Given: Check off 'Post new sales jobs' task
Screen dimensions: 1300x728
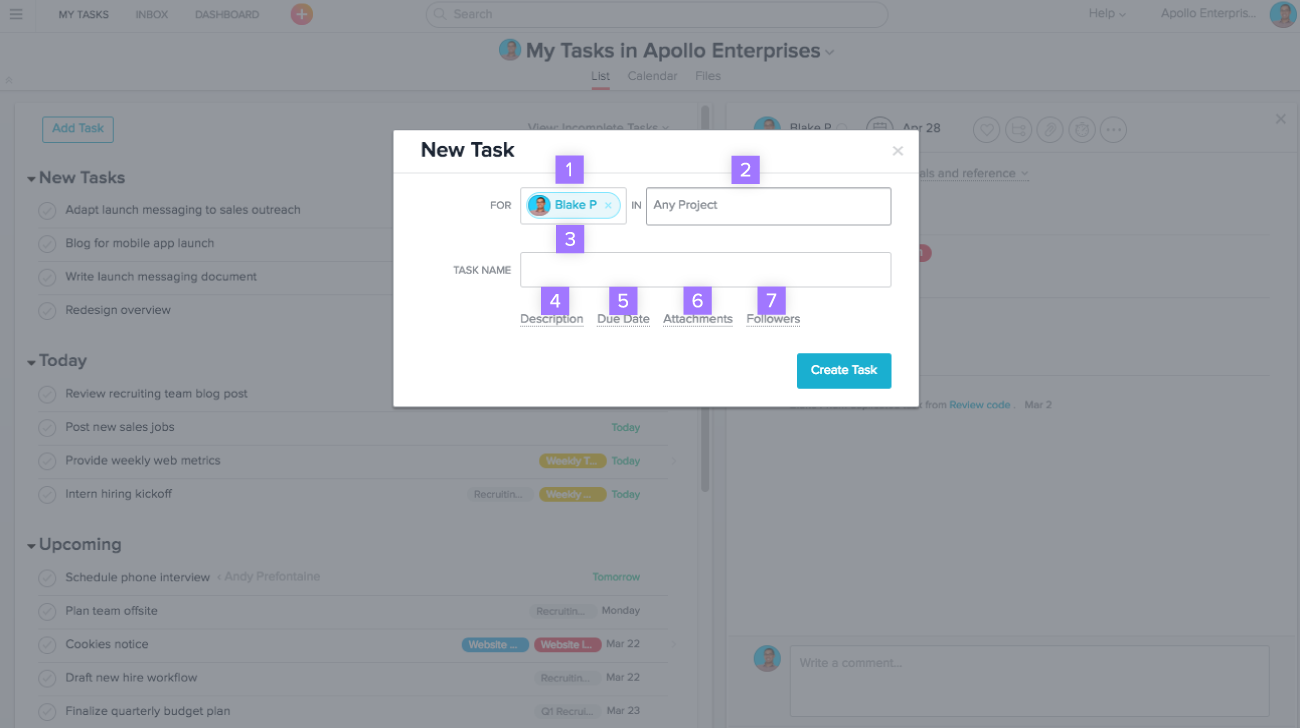Looking at the screenshot, I should pos(47,428).
